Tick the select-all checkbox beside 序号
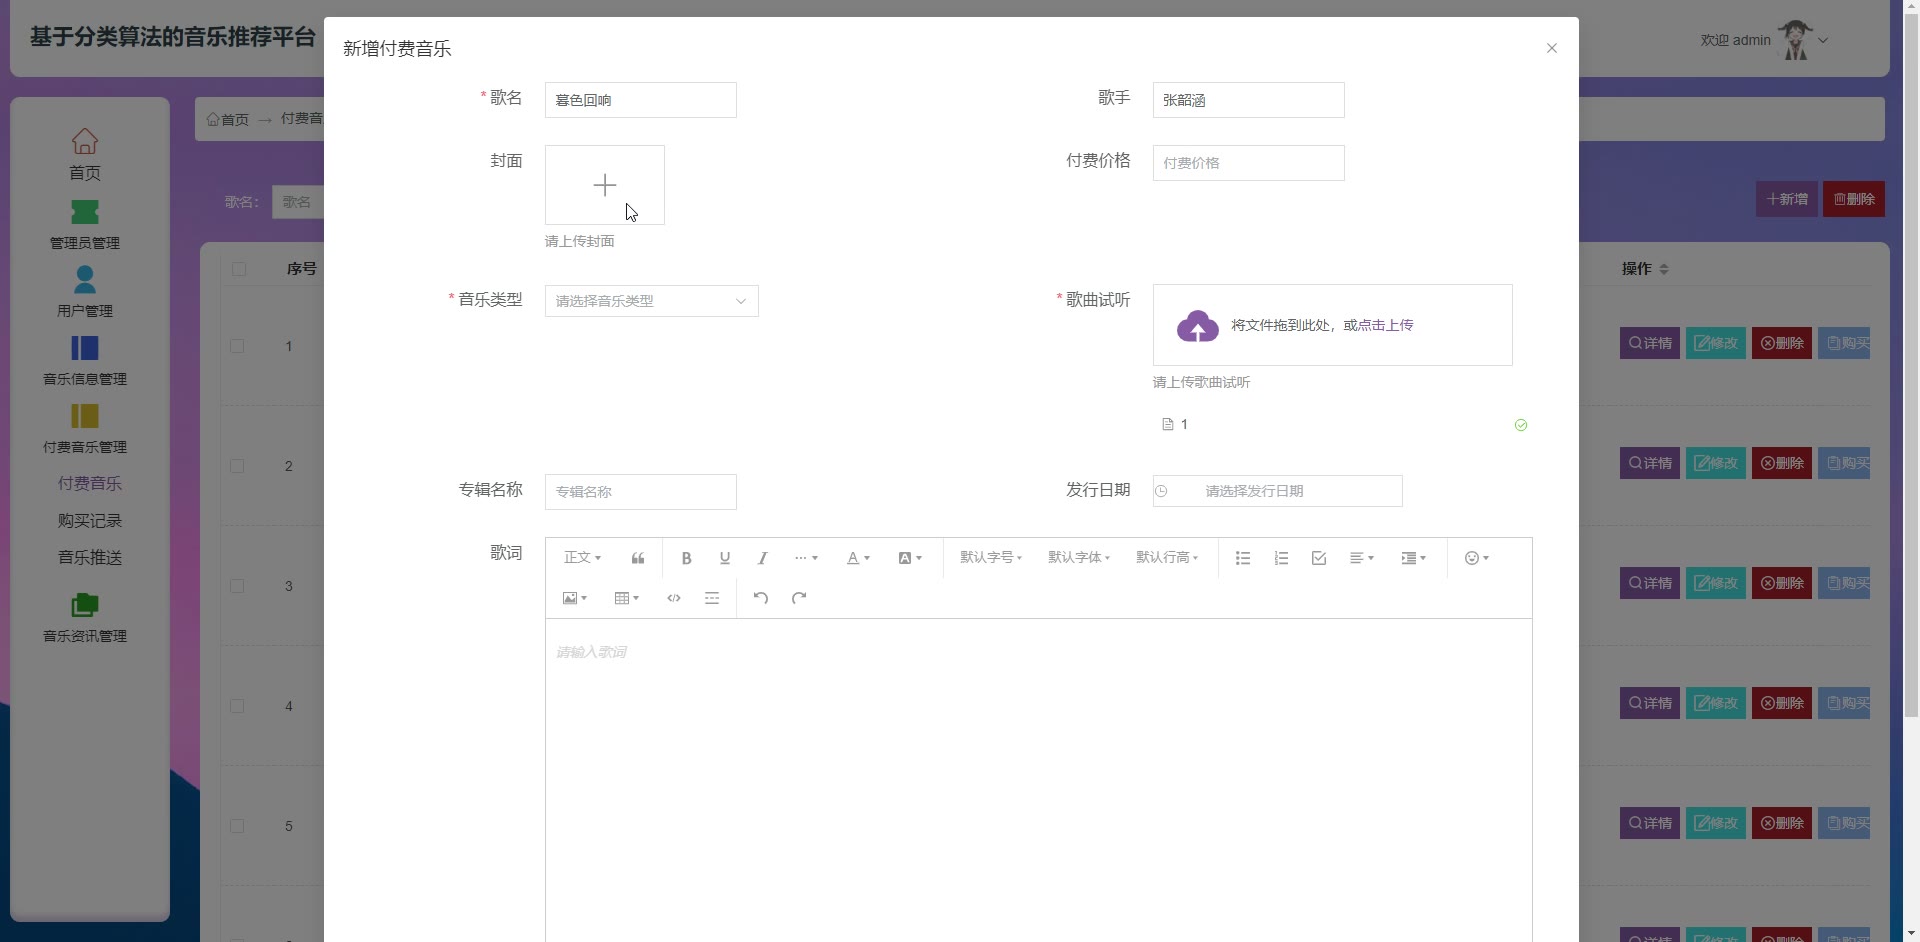This screenshot has width=1920, height=942. click(238, 269)
